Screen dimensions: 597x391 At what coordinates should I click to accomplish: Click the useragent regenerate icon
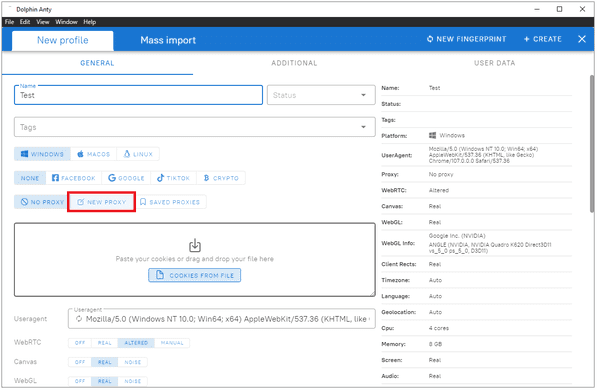pyautogui.click(x=79, y=319)
